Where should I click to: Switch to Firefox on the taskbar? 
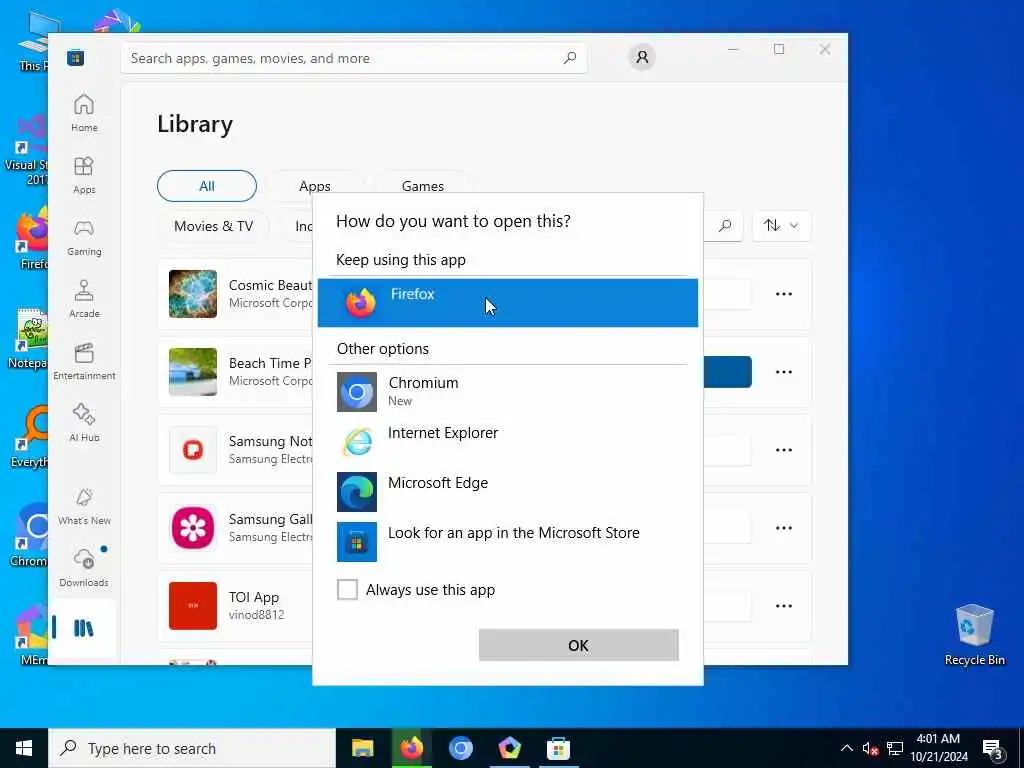point(411,748)
